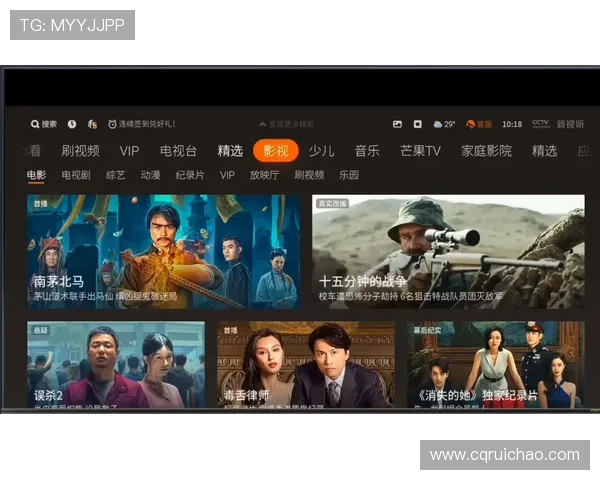Switch to the 精选 tab right of 家庭影院
The image size is (600, 480).
(545, 151)
